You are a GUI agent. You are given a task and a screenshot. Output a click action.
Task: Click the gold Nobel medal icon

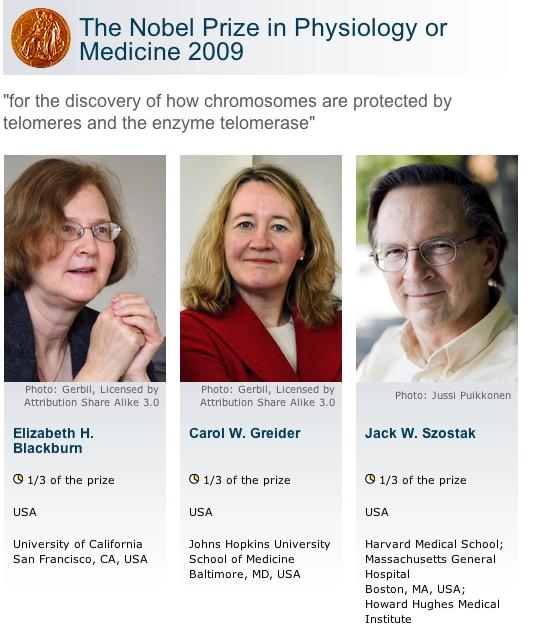[41, 38]
